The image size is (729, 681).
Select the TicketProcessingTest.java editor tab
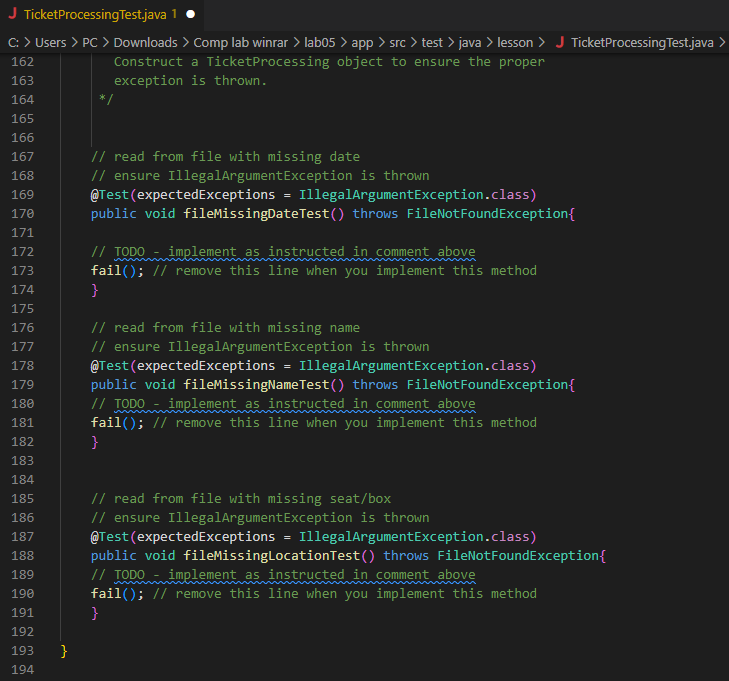click(x=101, y=14)
